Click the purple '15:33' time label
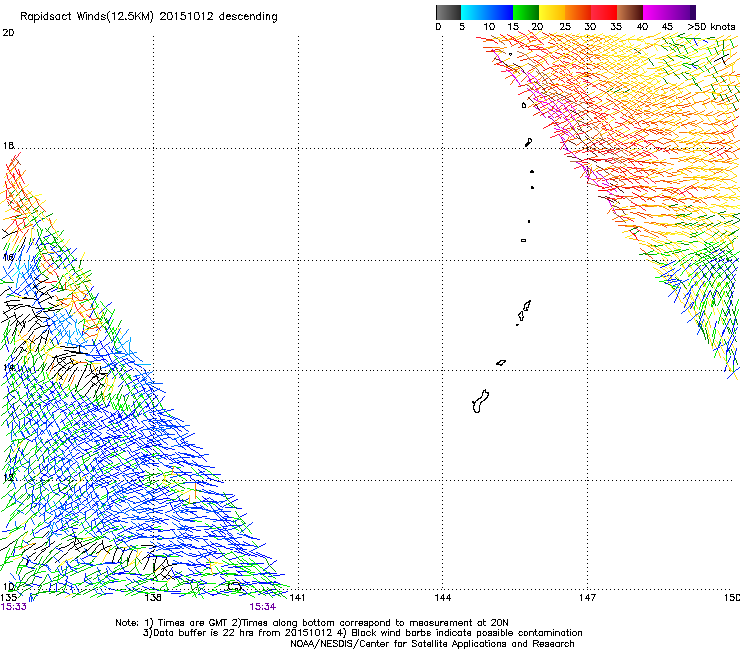The image size is (740, 650). [14, 607]
